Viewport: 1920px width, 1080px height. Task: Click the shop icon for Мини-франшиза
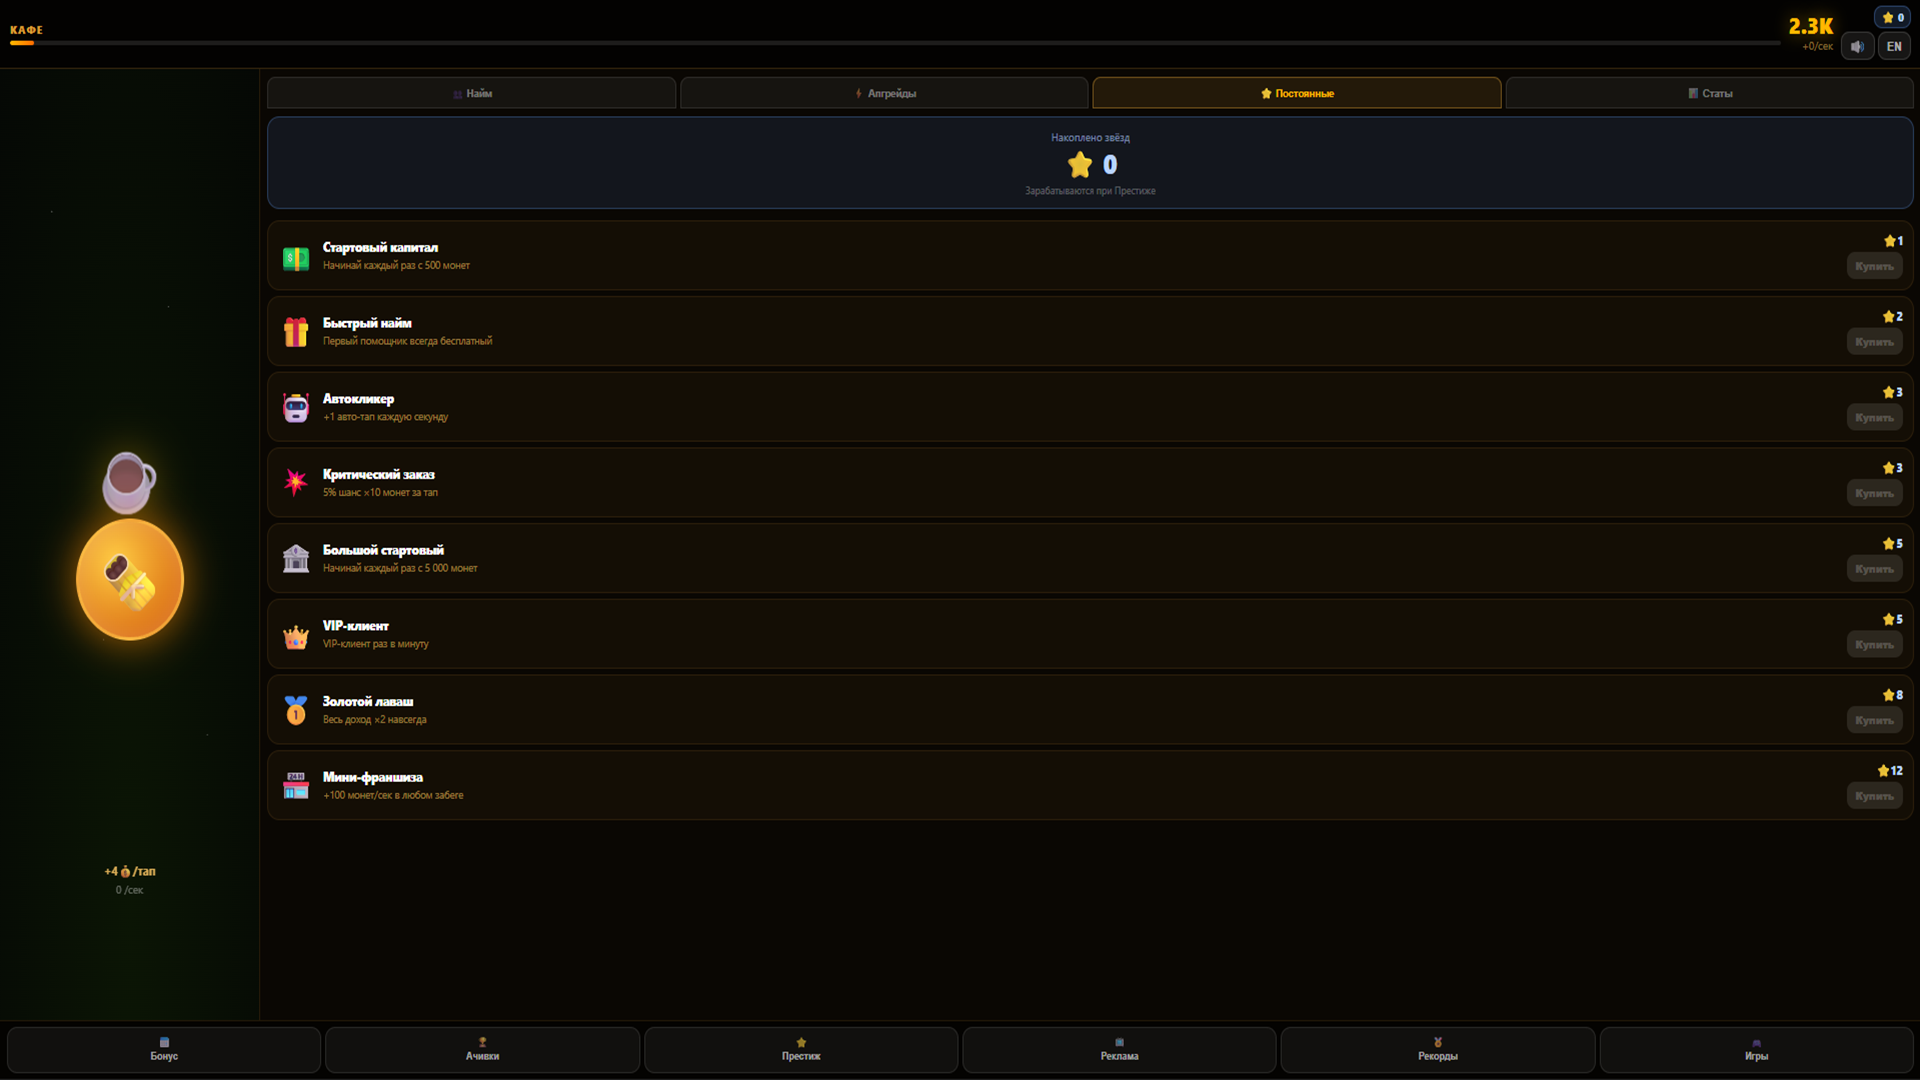pyautogui.click(x=296, y=786)
